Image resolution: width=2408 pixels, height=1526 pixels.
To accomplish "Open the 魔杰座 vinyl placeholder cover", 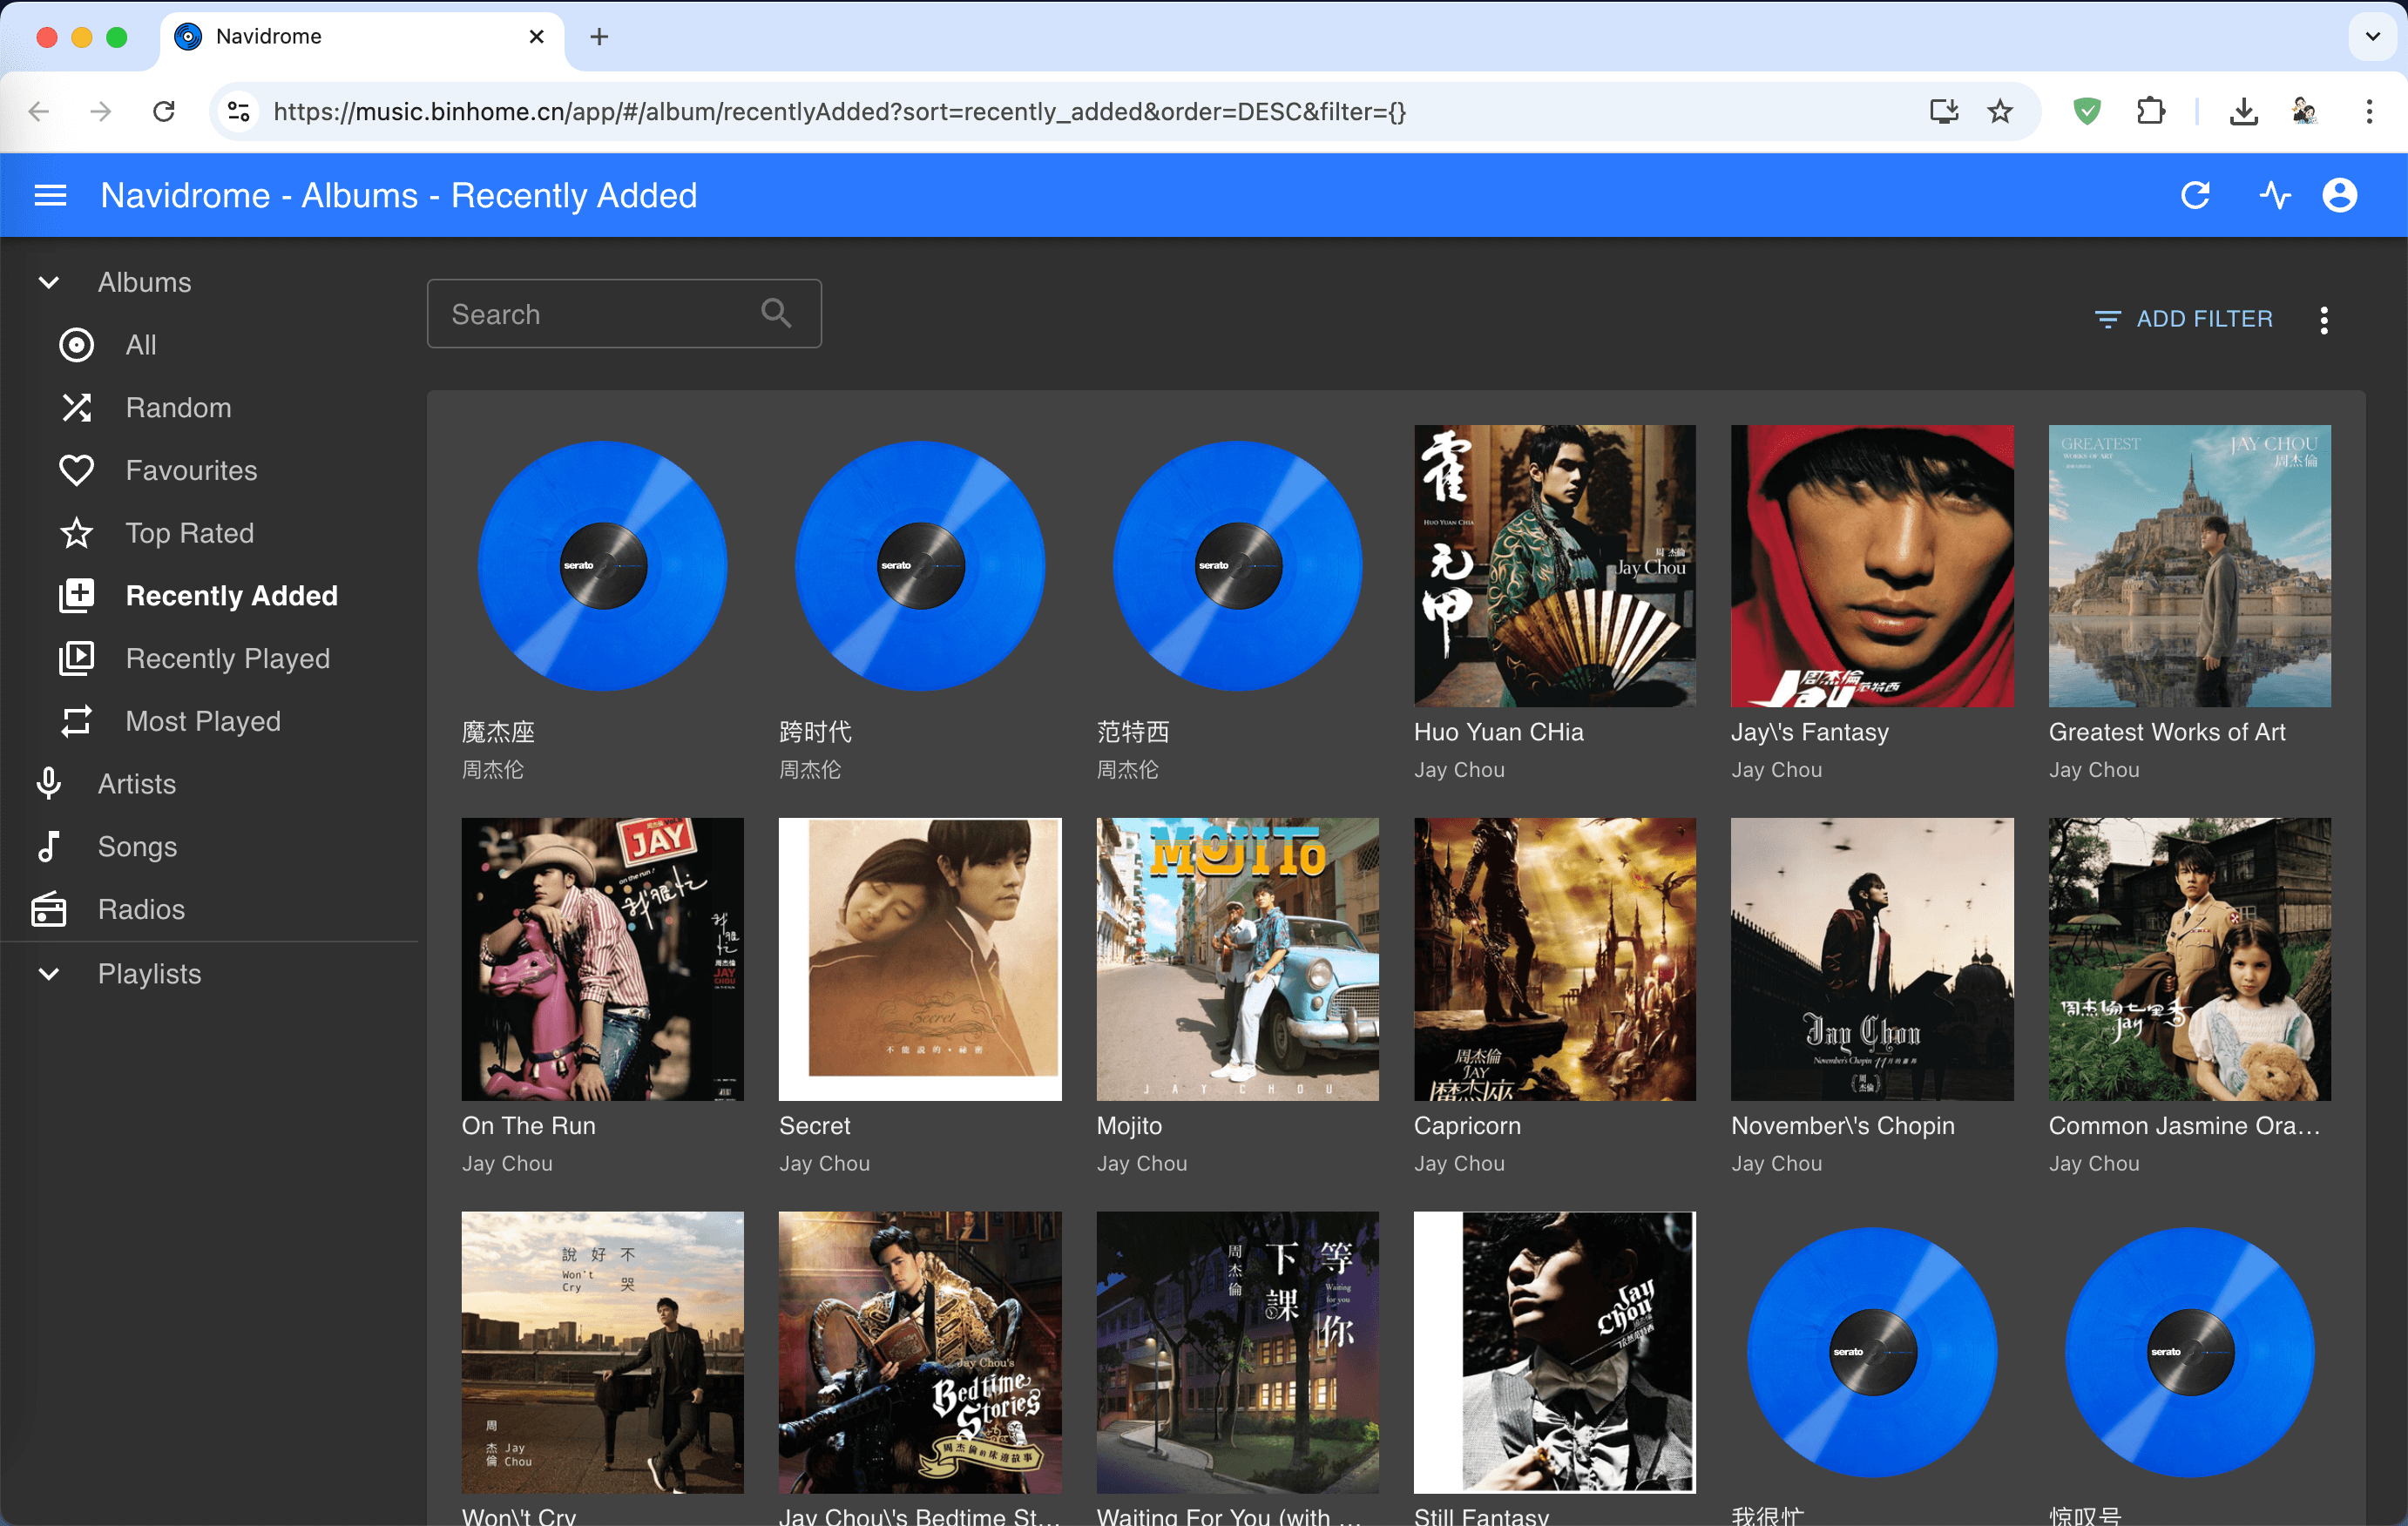I will pyautogui.click(x=602, y=566).
